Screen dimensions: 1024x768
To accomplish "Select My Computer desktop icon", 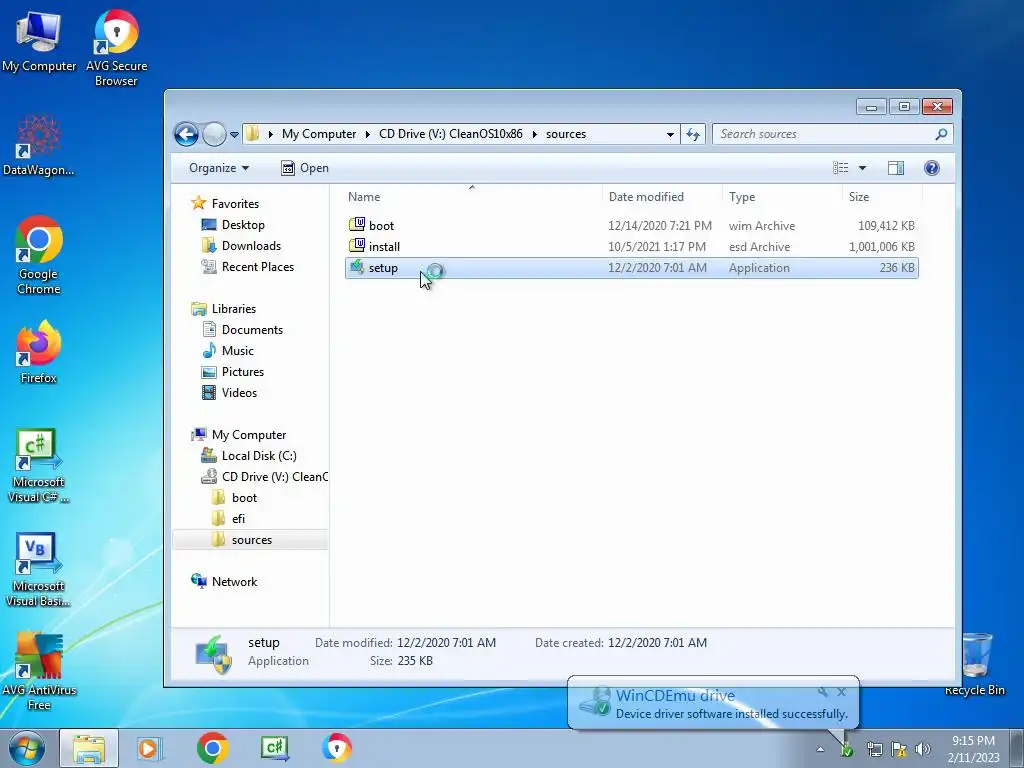I will tap(39, 42).
